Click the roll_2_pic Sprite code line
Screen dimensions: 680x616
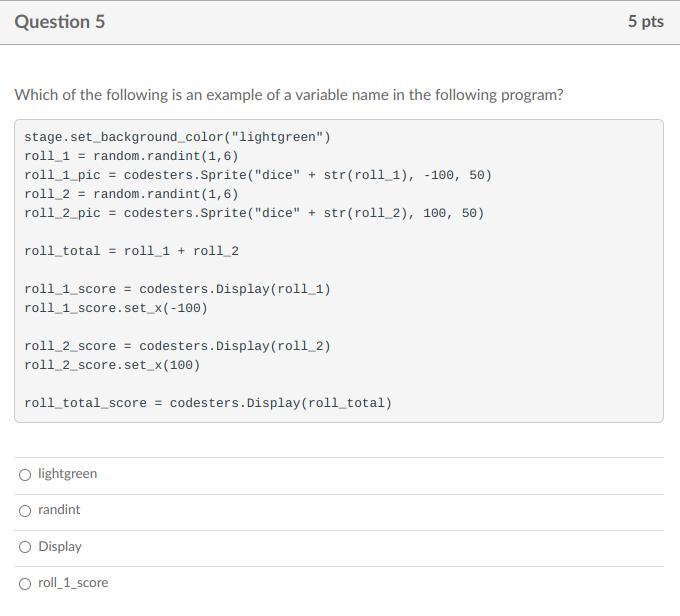(x=254, y=213)
